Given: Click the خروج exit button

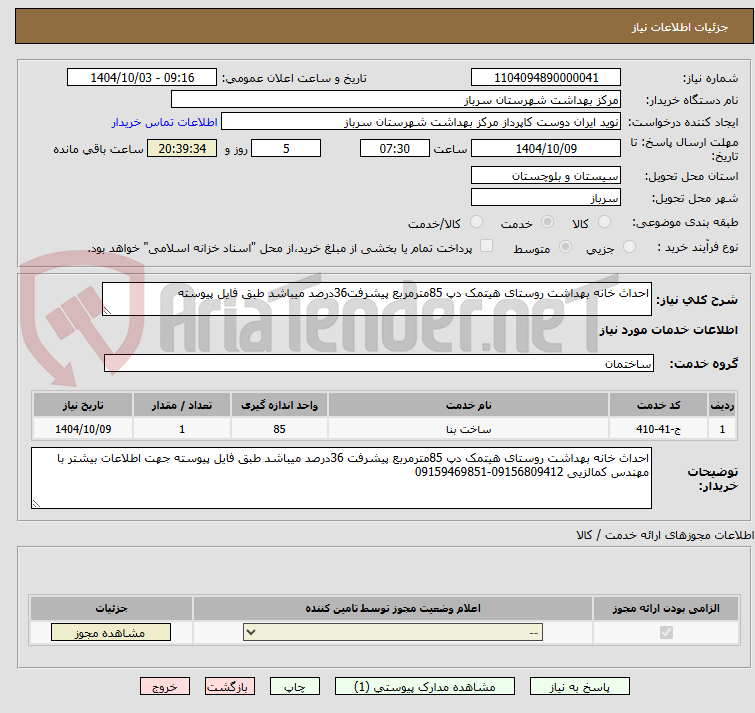Looking at the screenshot, I should [164, 687].
